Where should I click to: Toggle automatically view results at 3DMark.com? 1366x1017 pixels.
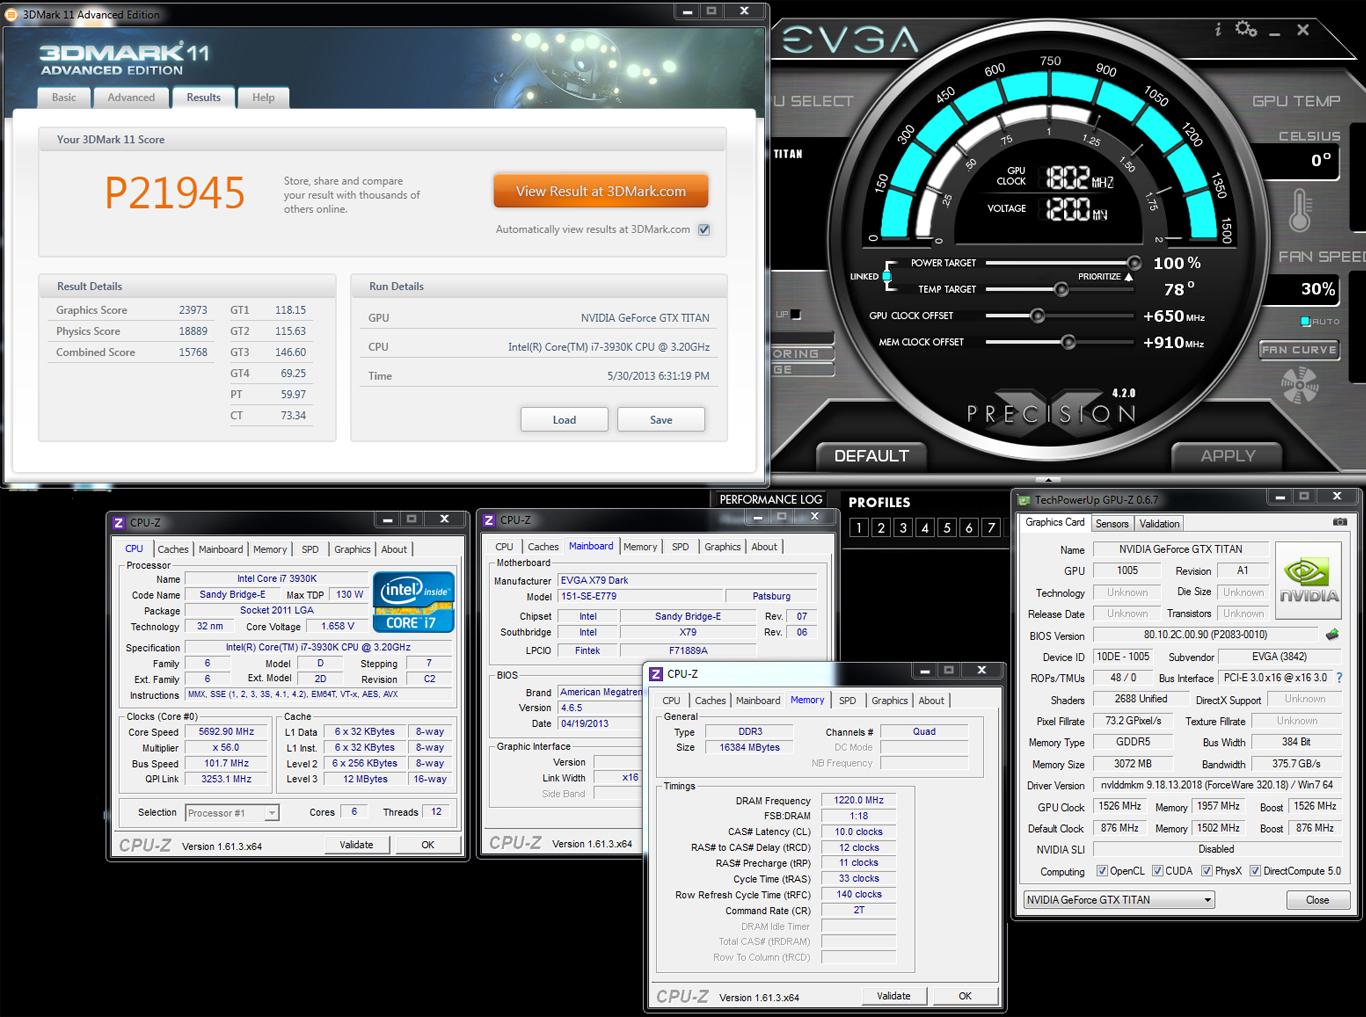click(x=704, y=230)
